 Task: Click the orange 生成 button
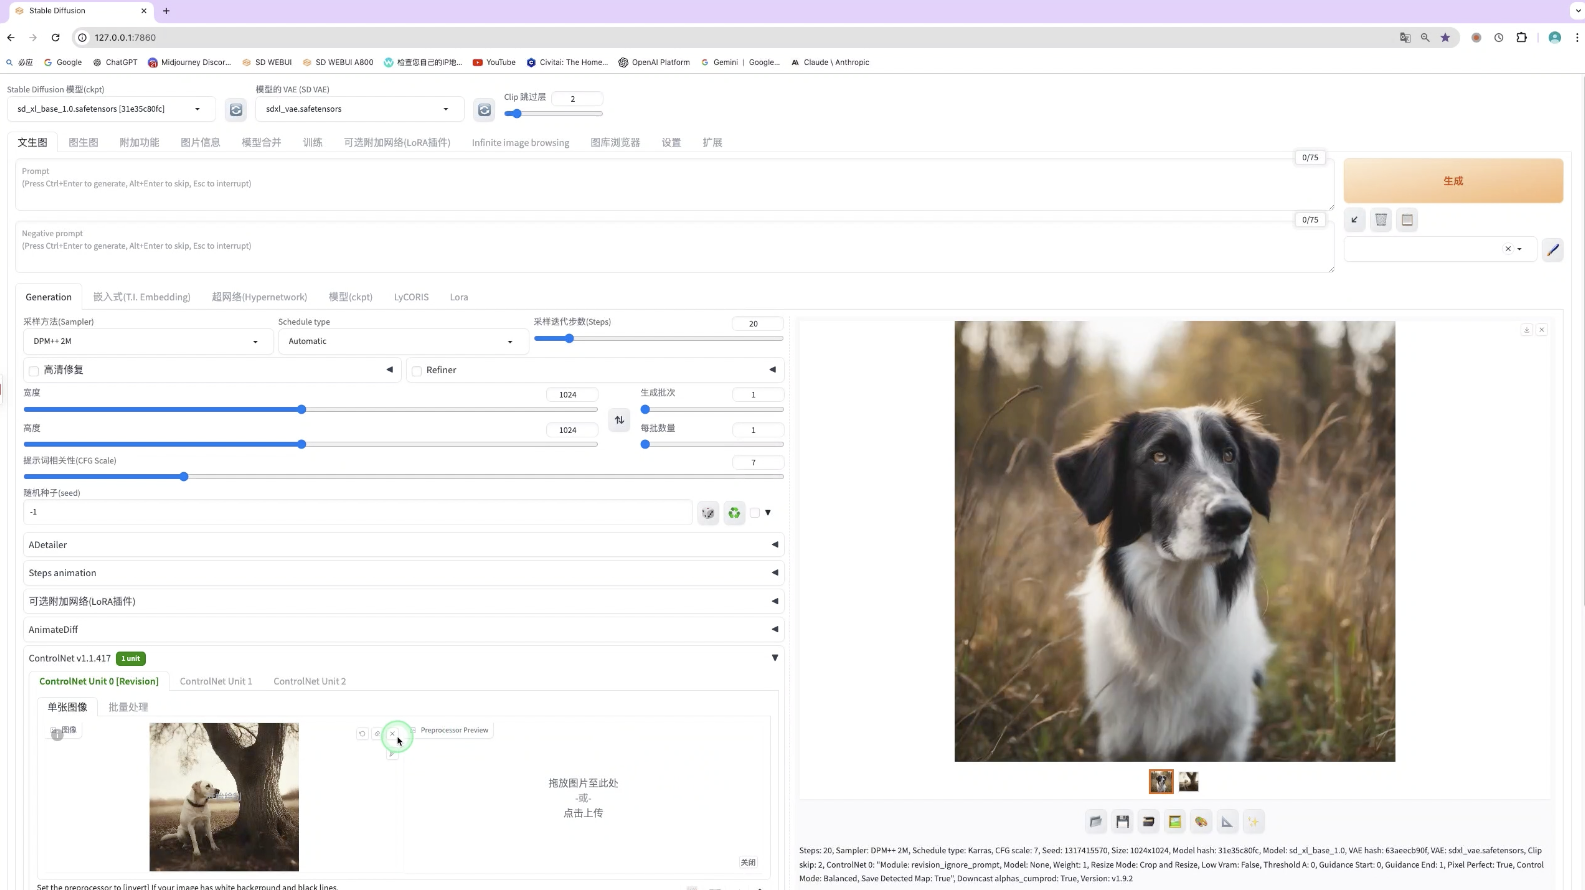pos(1453,181)
